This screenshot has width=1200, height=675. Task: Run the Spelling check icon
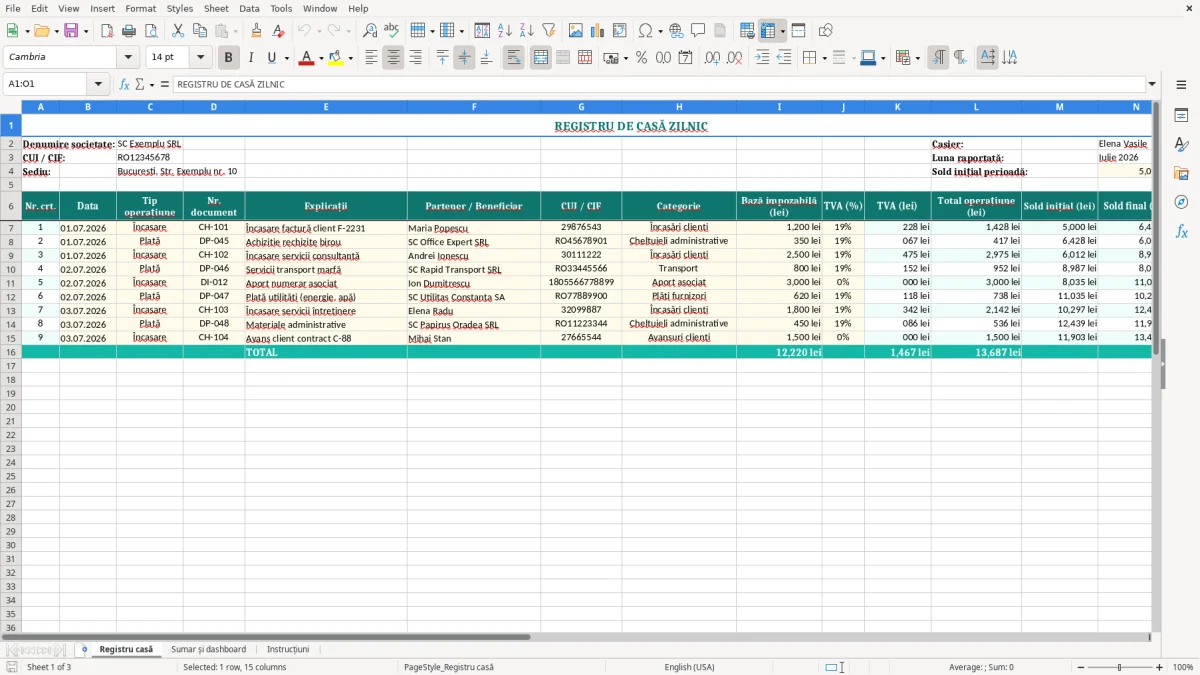[392, 31]
